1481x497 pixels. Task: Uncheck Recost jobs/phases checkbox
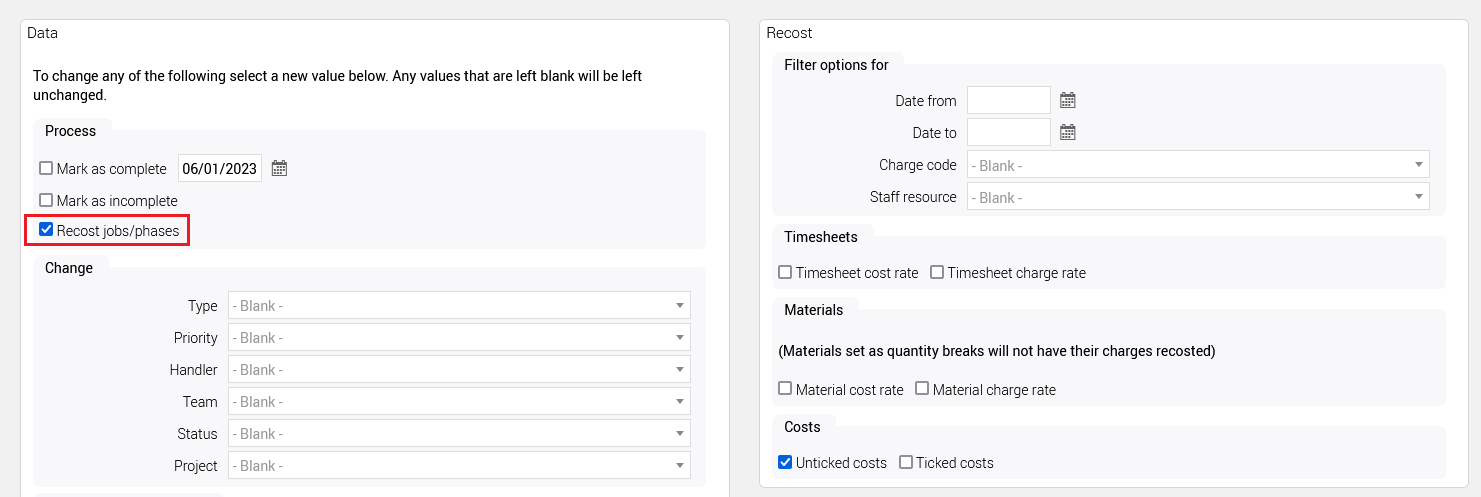click(x=46, y=230)
